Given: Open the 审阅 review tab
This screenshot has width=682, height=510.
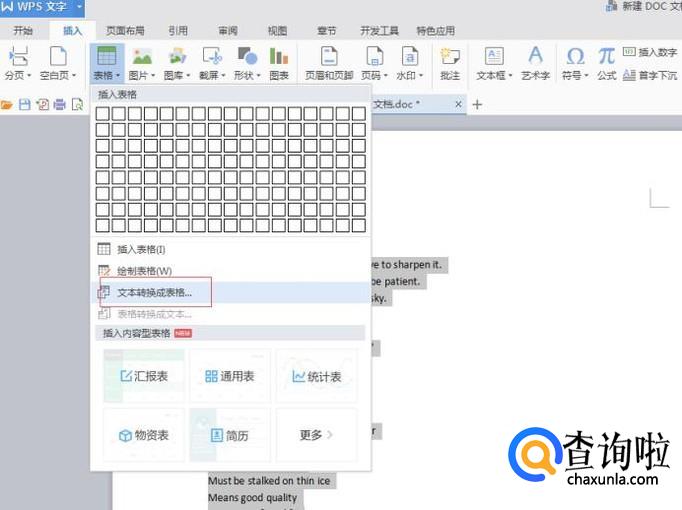Looking at the screenshot, I should click(x=228, y=31).
